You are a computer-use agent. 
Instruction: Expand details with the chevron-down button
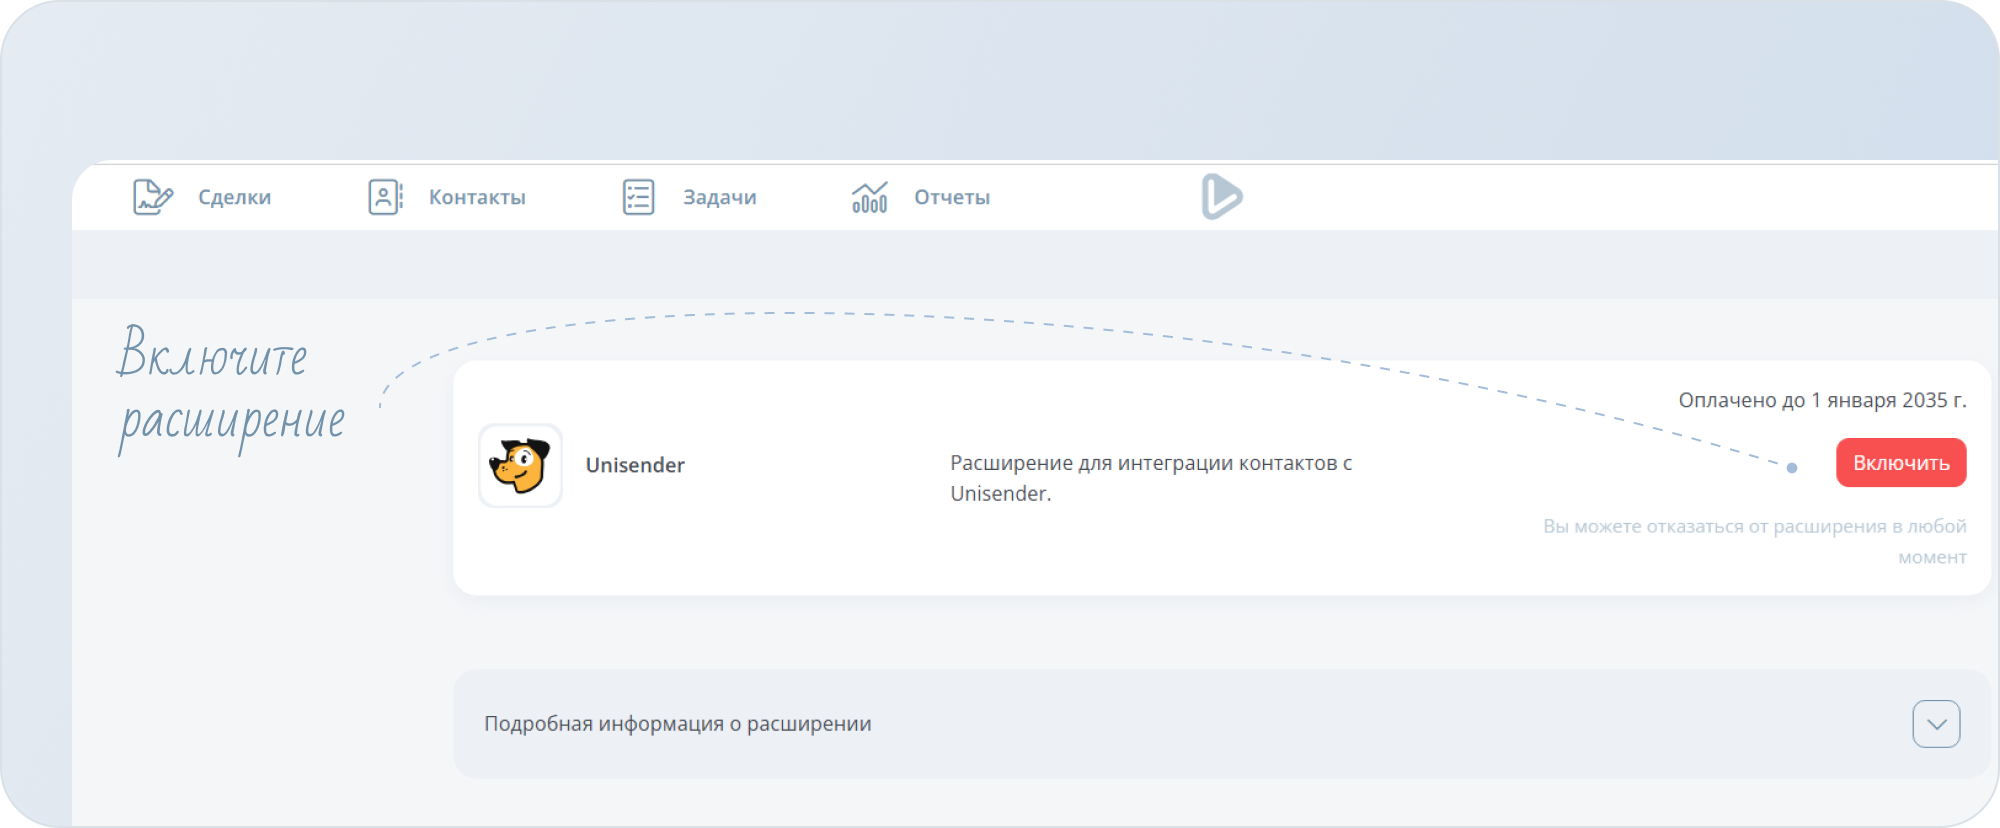(x=1936, y=724)
